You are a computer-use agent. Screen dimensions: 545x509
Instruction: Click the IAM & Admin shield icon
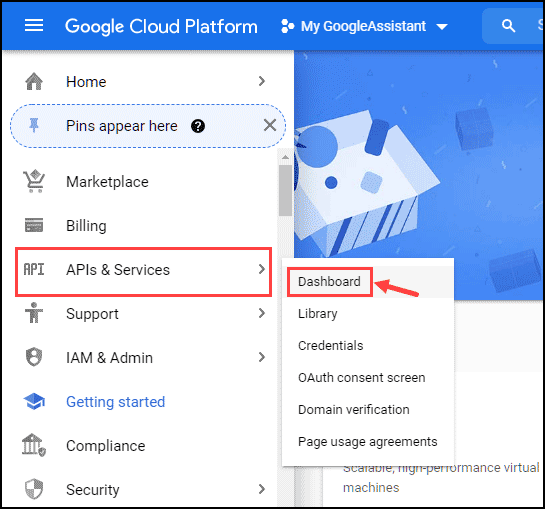click(x=34, y=357)
